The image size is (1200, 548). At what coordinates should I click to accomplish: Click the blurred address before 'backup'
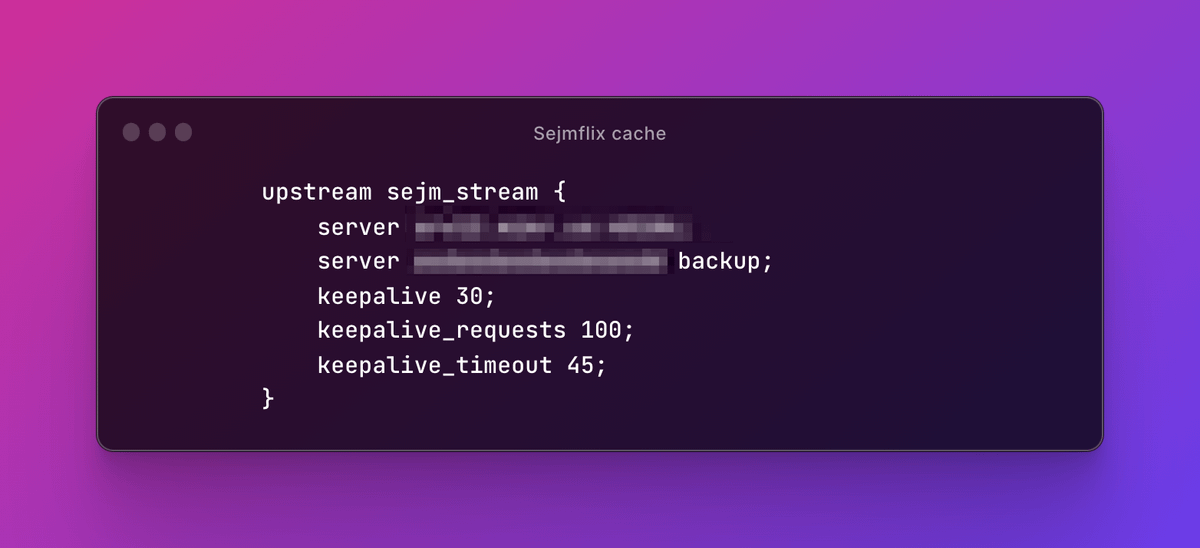coord(540,262)
